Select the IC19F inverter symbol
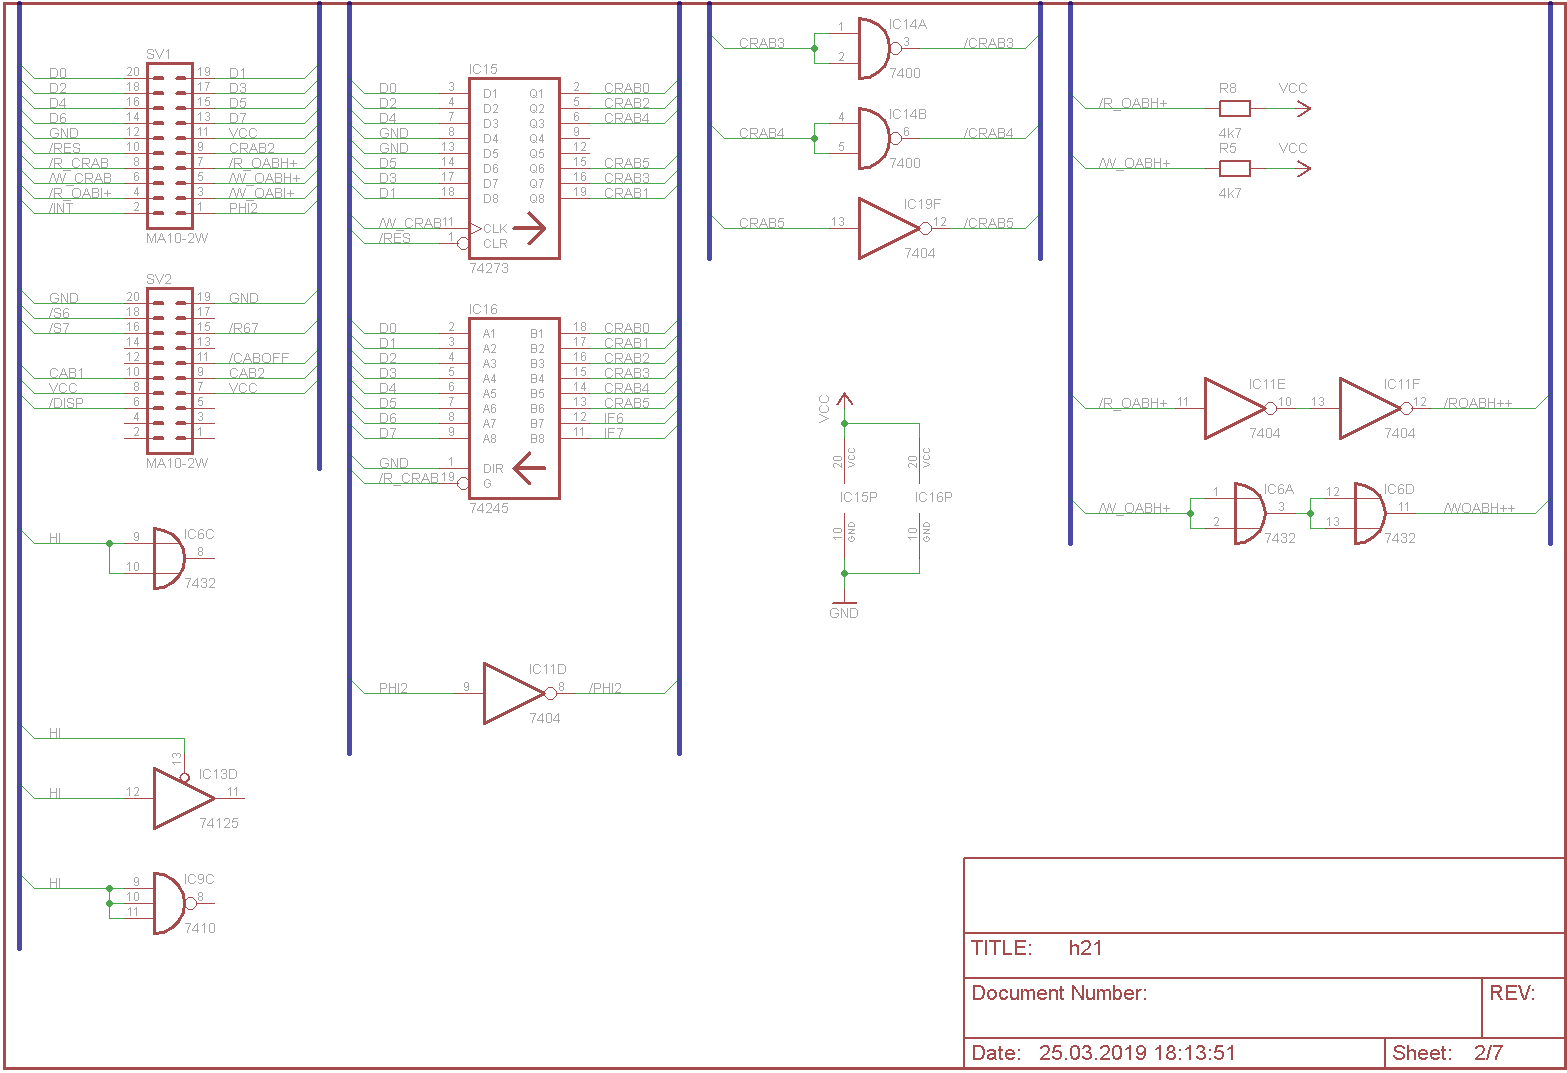 pyautogui.click(x=886, y=229)
